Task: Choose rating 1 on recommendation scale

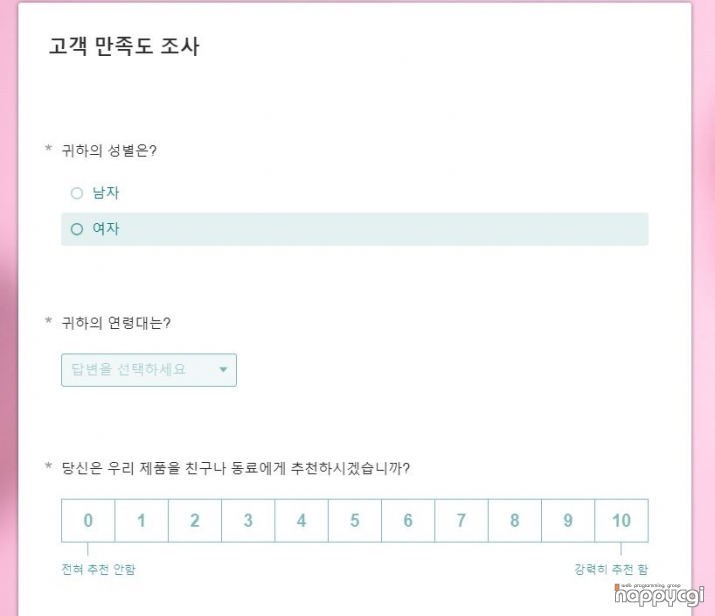Action: (141, 520)
